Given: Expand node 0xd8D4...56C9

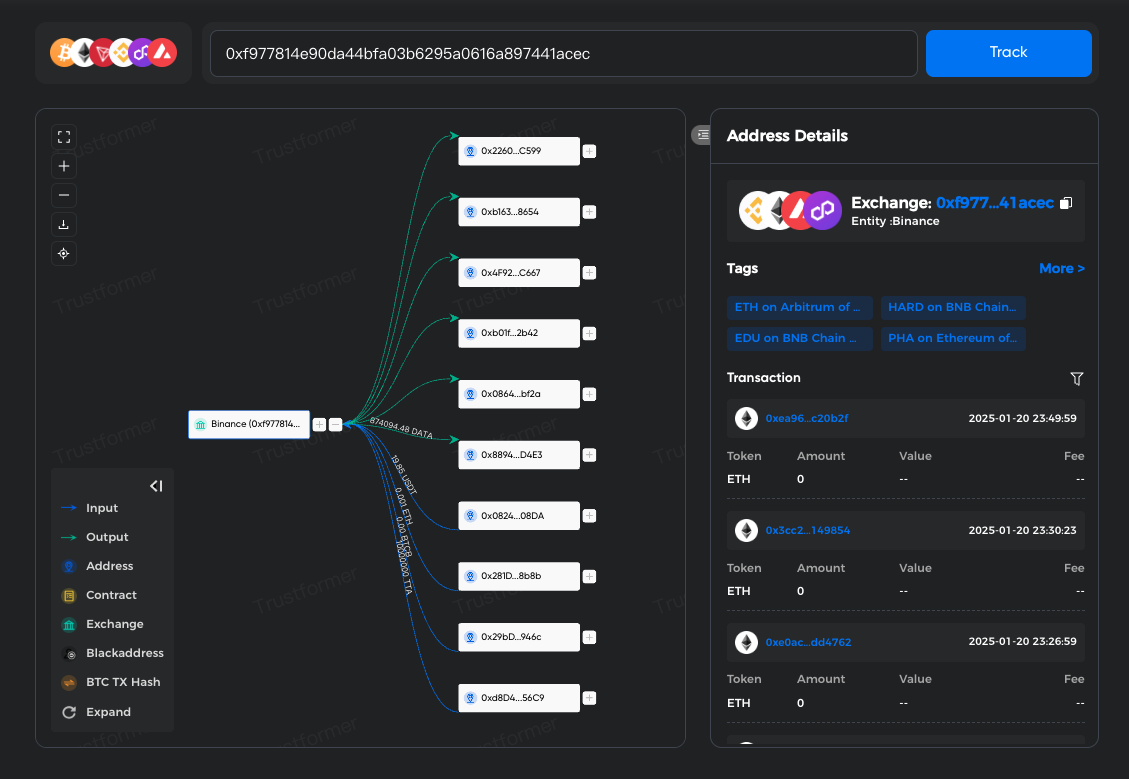Looking at the screenshot, I should [589, 698].
